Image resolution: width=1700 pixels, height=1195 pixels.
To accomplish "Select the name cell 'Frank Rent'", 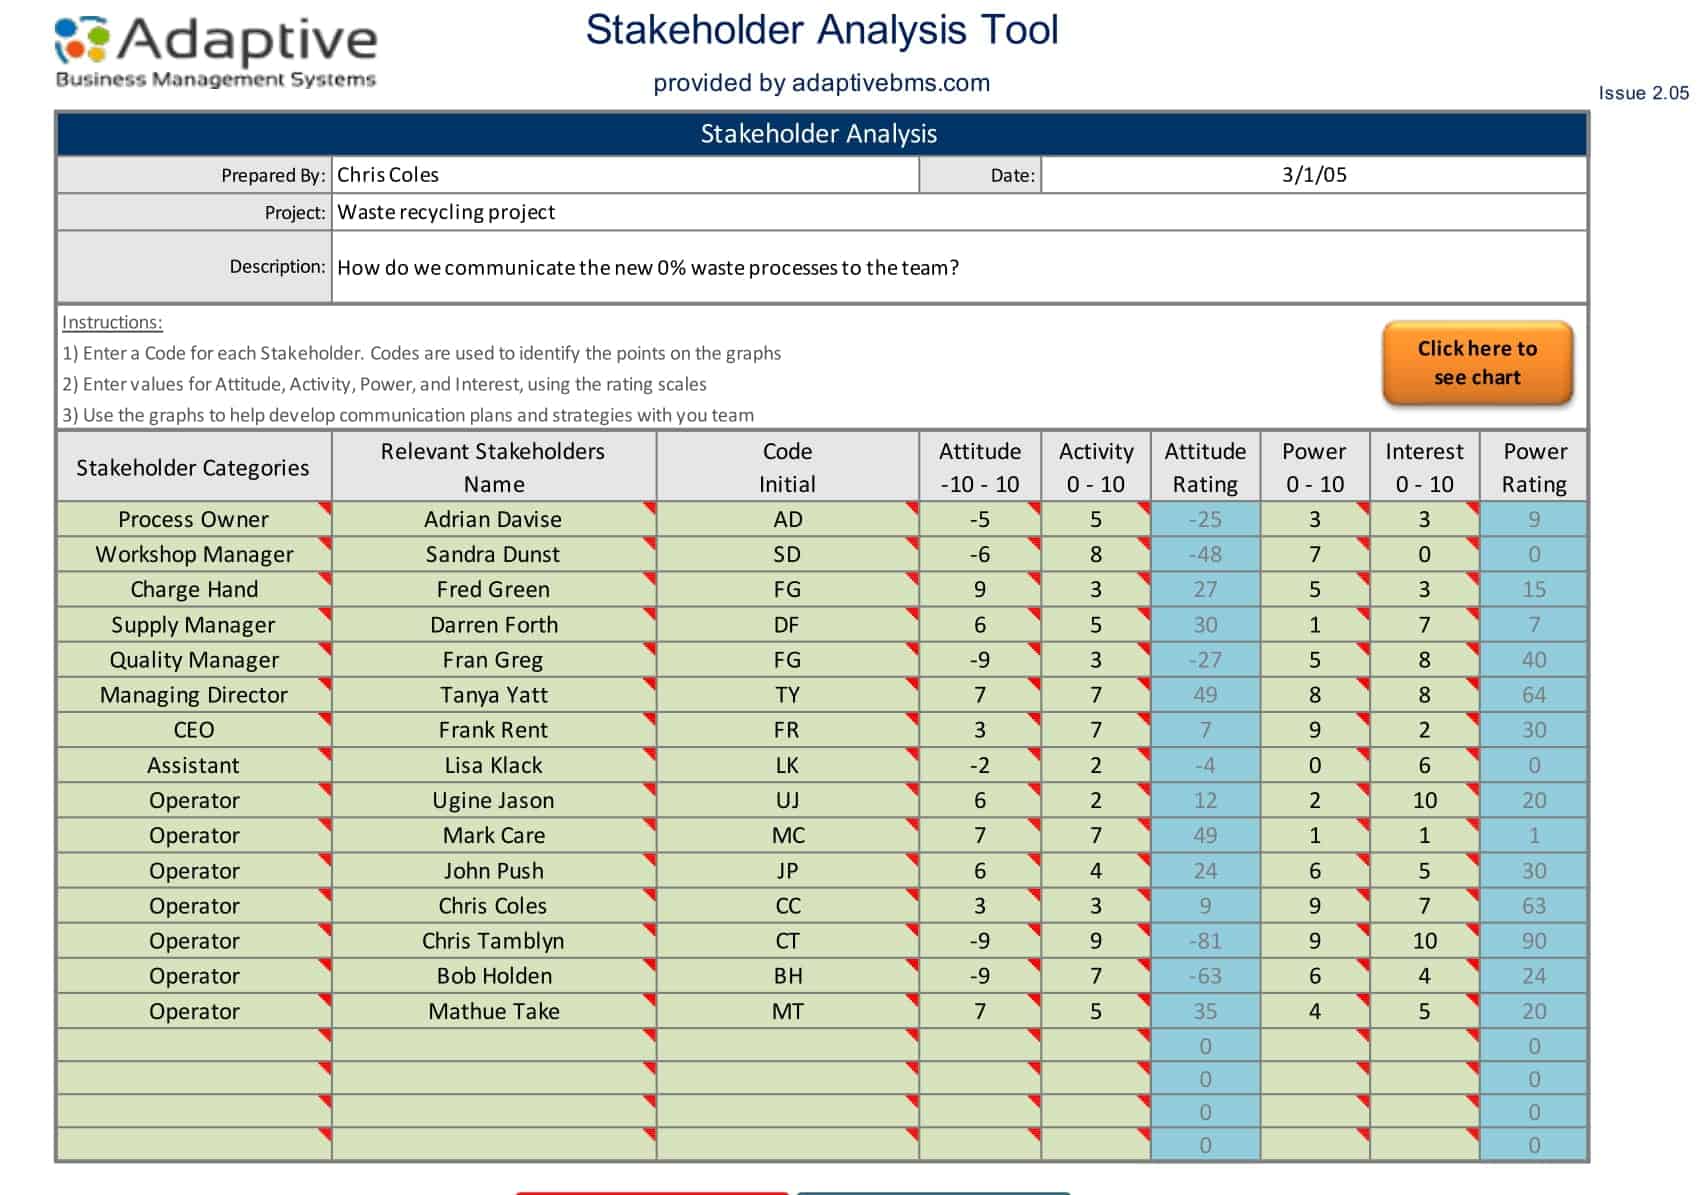I will (x=493, y=730).
